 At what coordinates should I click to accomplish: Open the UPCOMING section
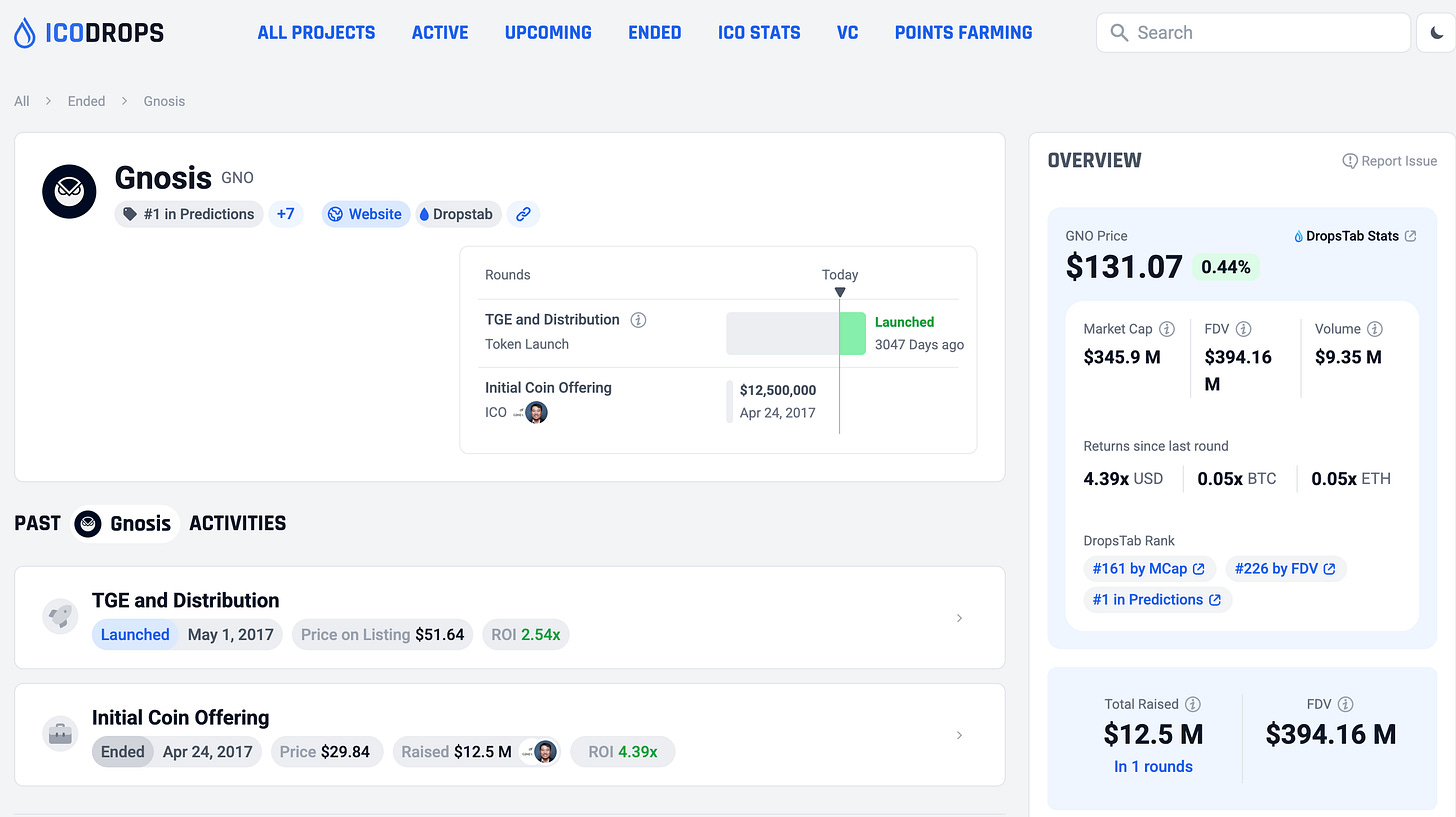pyautogui.click(x=548, y=33)
